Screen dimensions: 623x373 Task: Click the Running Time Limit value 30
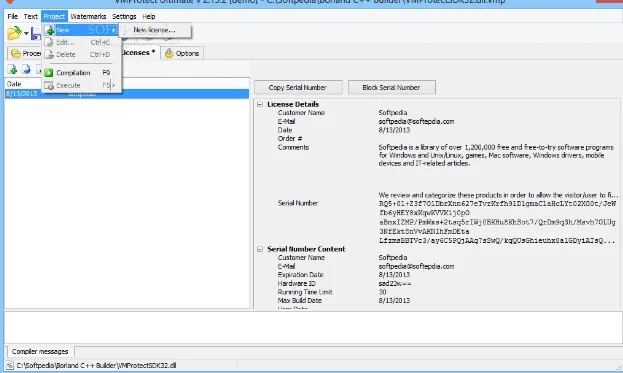(x=382, y=292)
